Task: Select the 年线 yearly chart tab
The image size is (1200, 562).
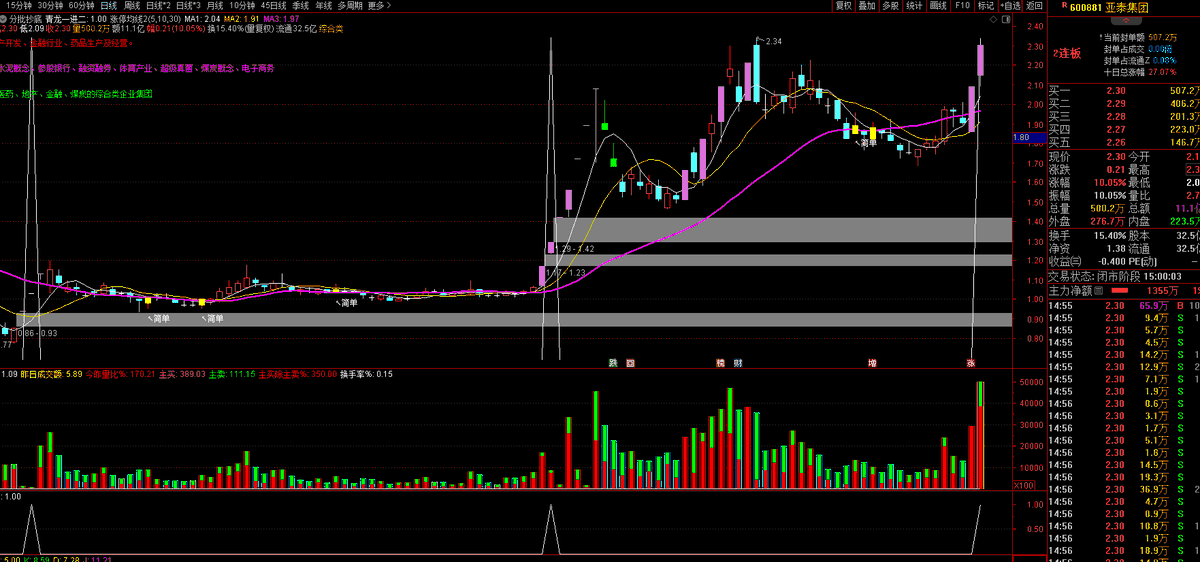Action: 323,5
